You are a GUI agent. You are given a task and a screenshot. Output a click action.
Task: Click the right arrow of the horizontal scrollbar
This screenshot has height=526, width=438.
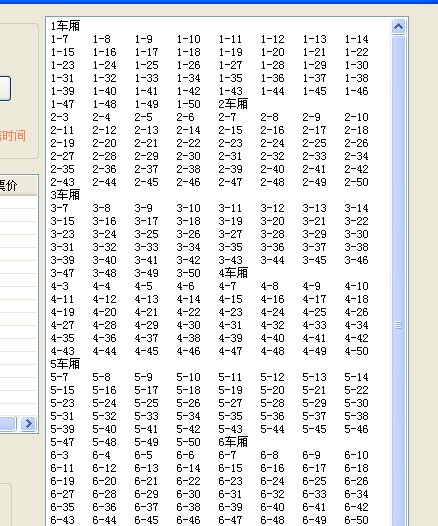point(29,424)
